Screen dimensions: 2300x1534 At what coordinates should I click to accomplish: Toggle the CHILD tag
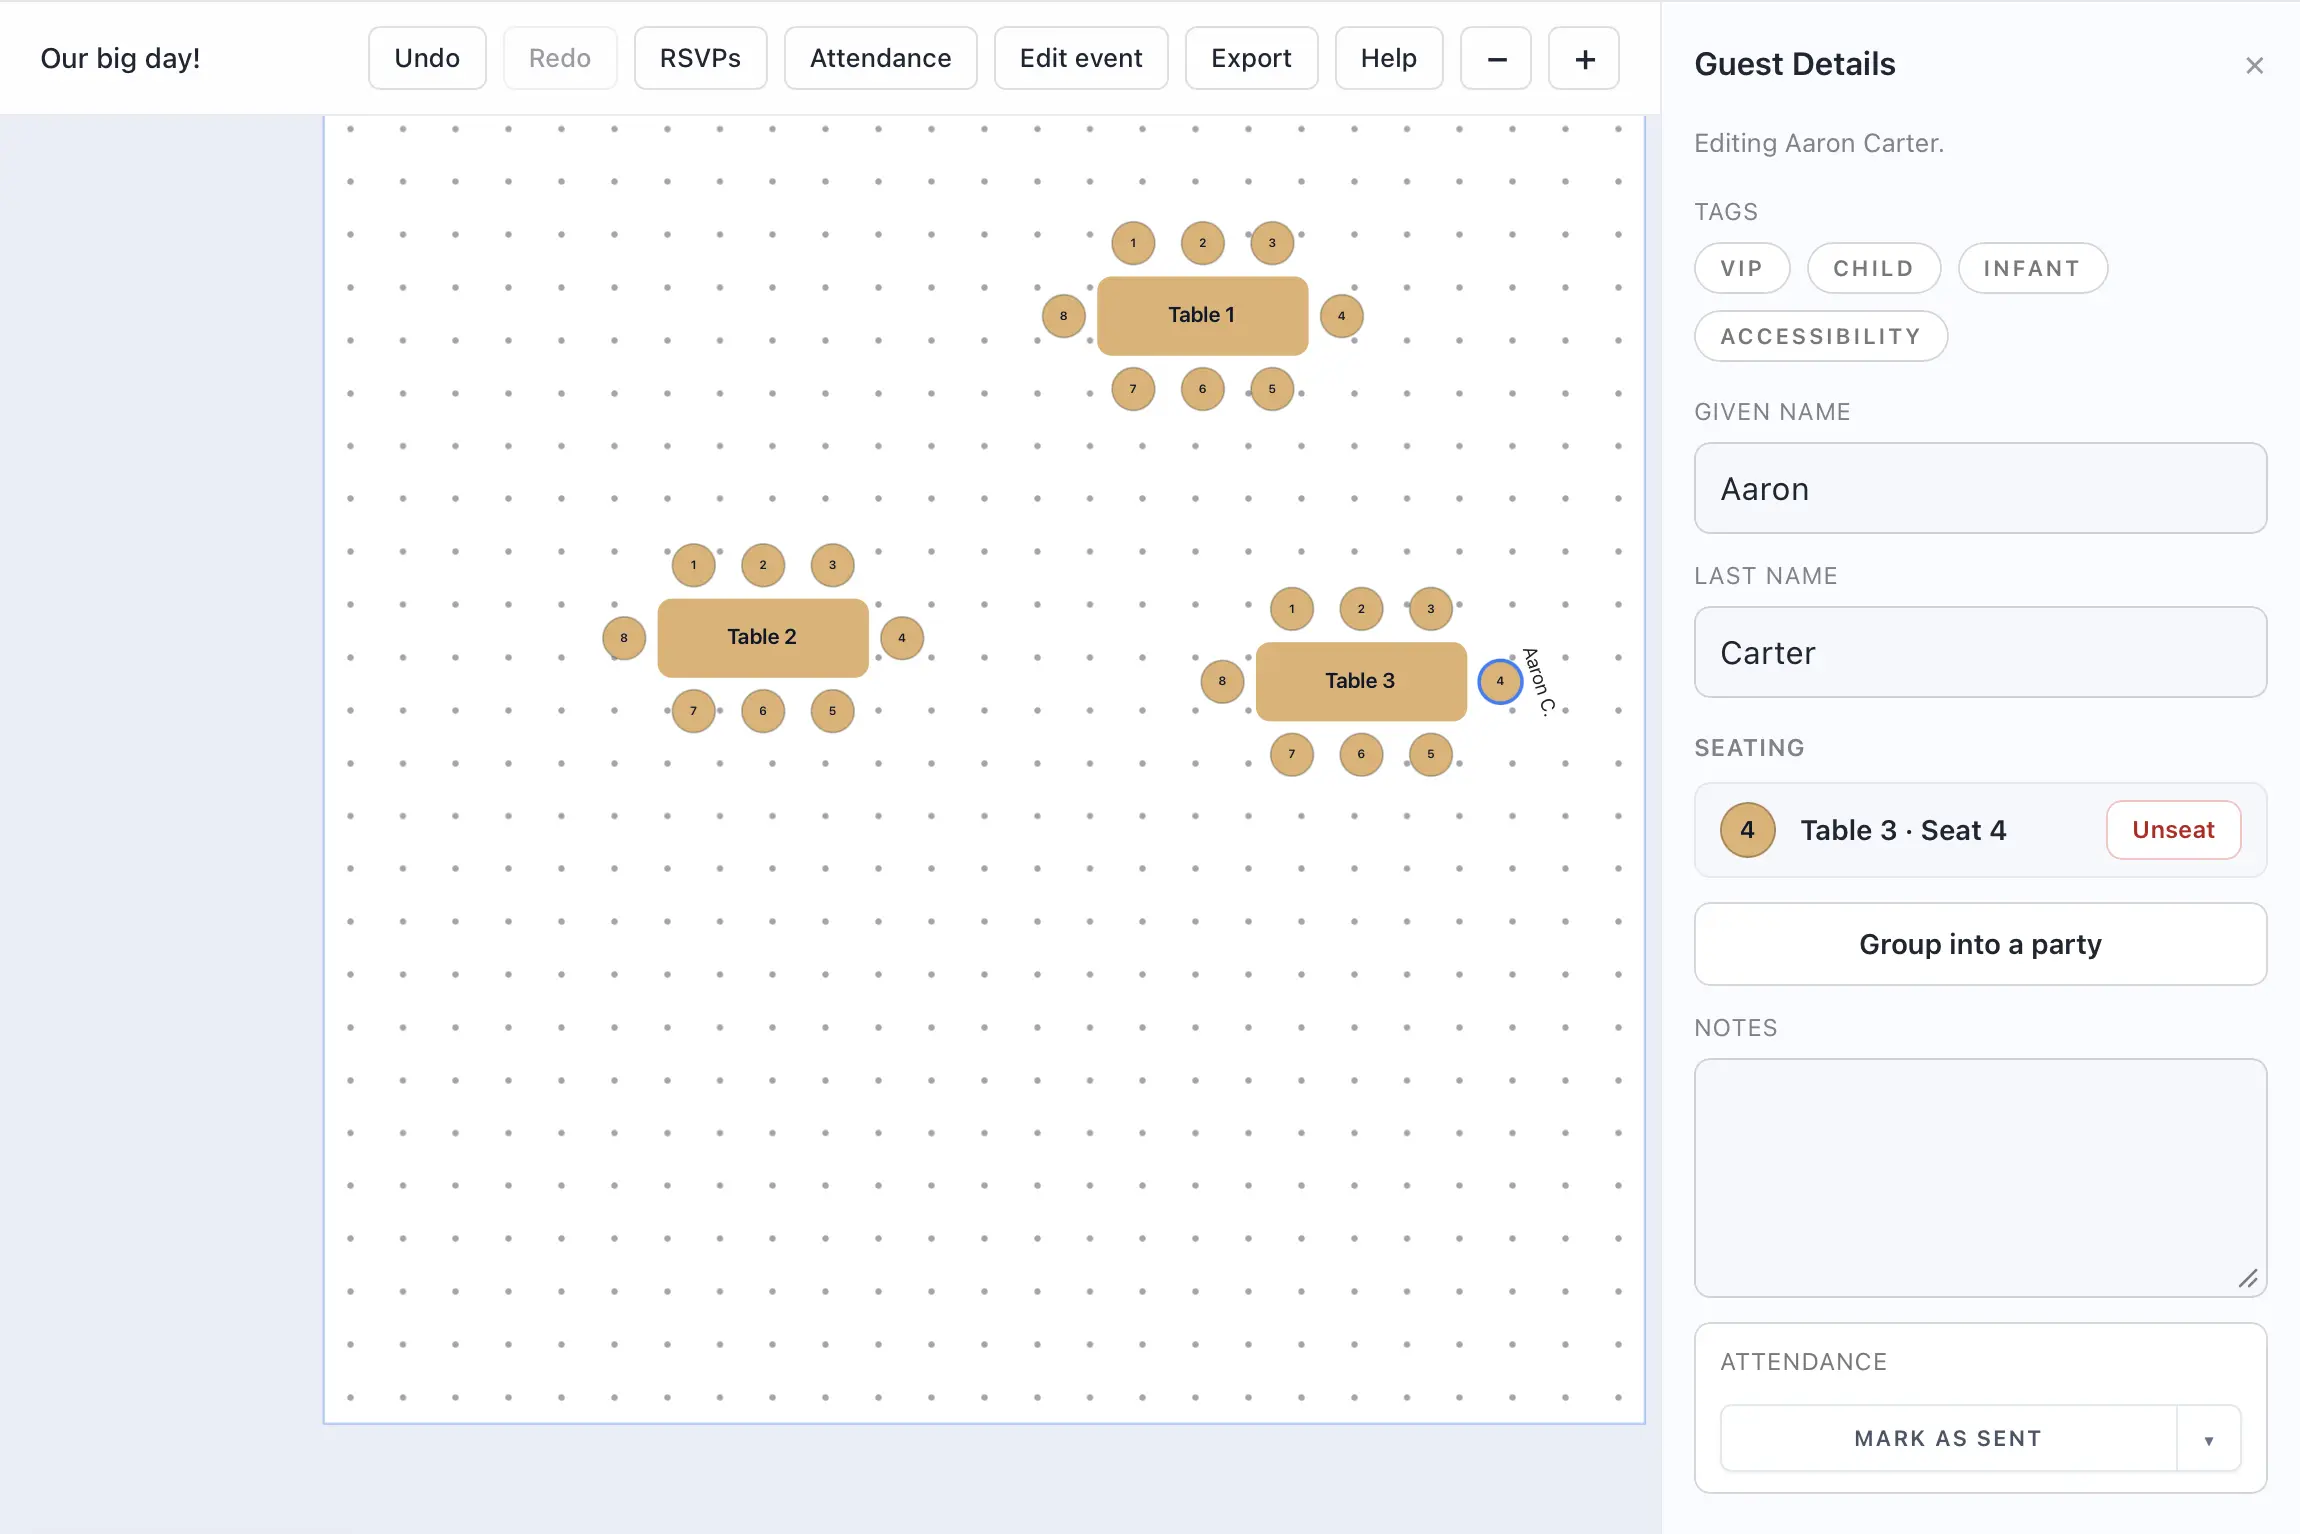[1872, 268]
